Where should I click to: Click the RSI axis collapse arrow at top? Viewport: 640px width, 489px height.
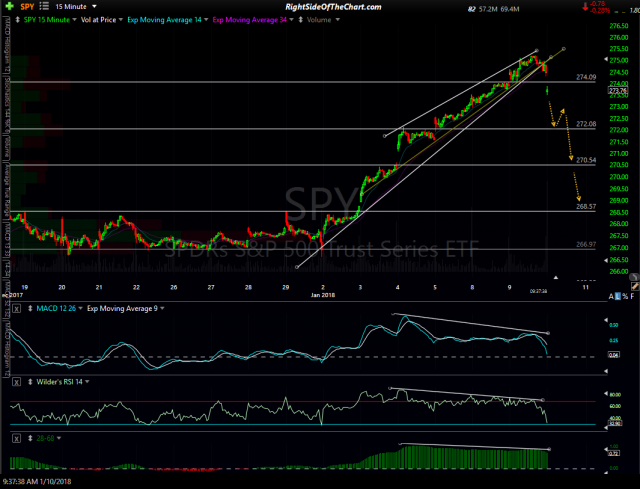(x=606, y=393)
